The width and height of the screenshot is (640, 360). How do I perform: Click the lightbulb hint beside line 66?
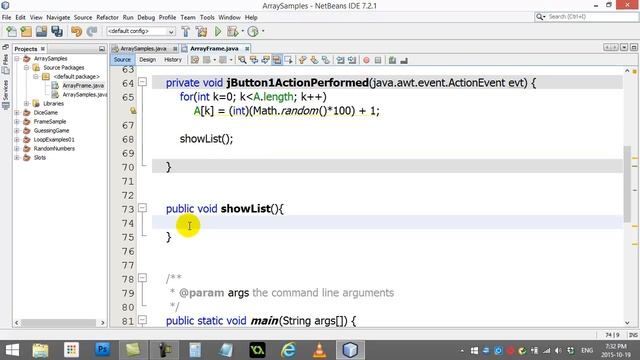[133, 111]
